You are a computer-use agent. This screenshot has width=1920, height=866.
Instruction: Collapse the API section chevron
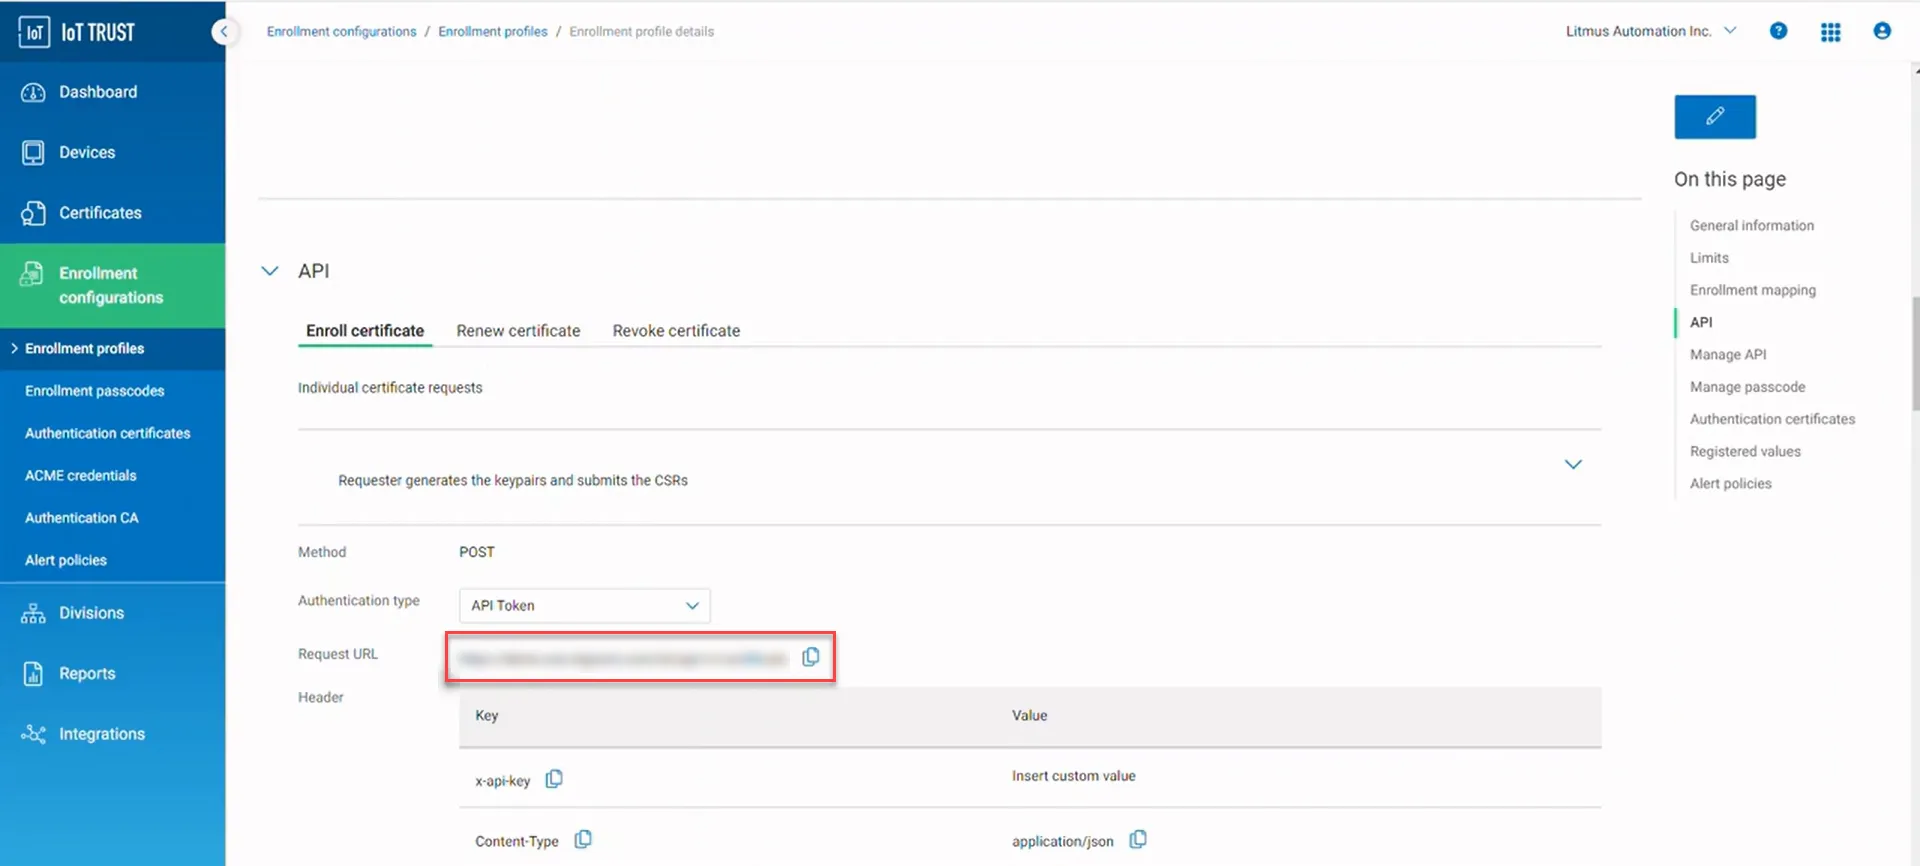point(270,271)
